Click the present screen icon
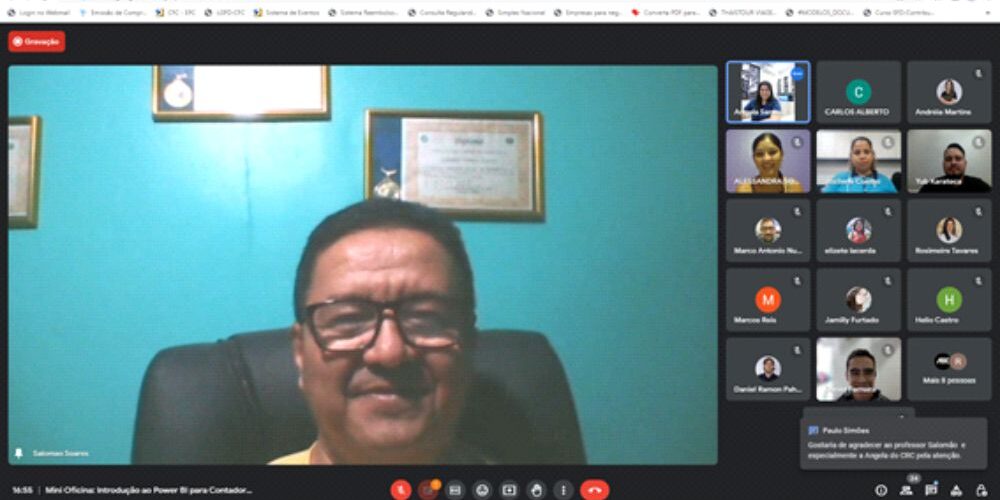Screen dimensions: 1000x500 510,490
